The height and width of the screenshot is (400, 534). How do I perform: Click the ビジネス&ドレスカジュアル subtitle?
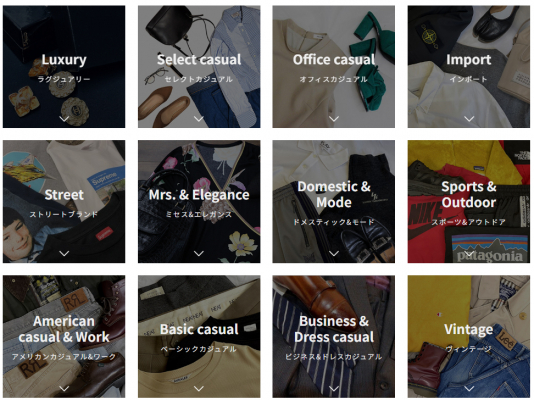(x=334, y=357)
